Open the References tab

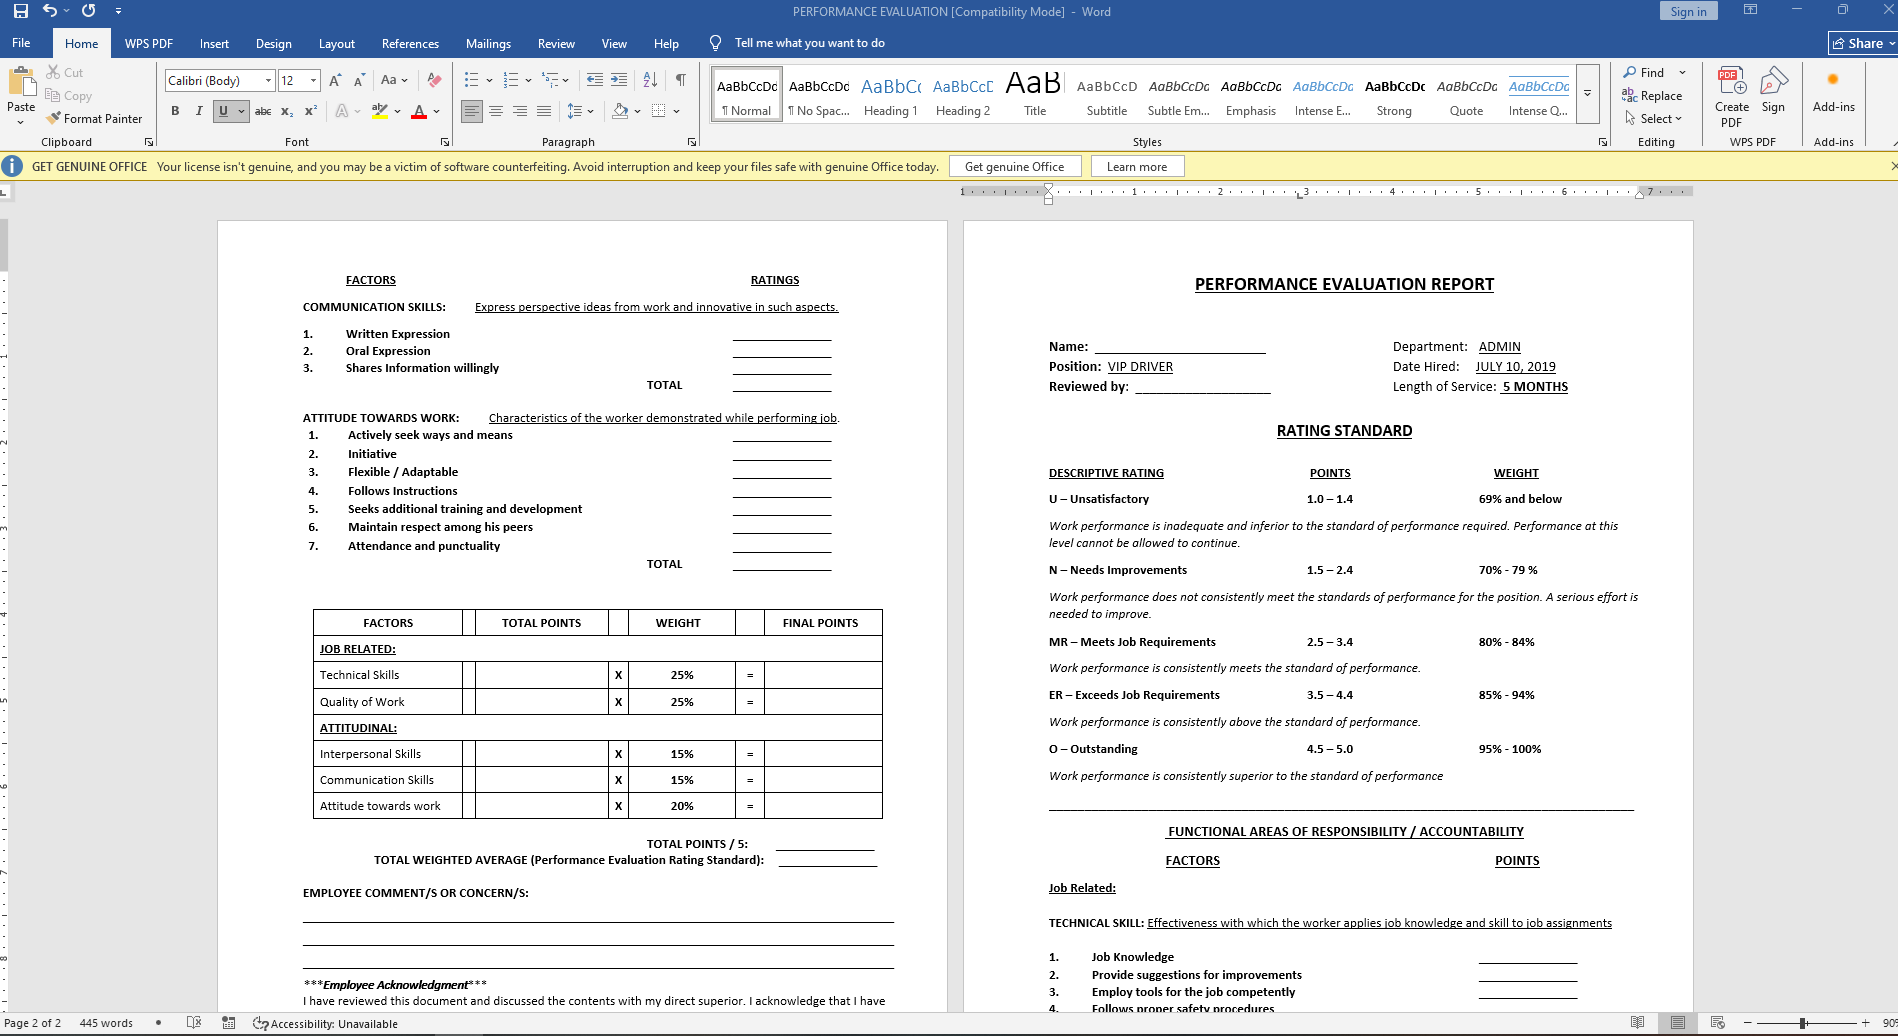pos(410,43)
